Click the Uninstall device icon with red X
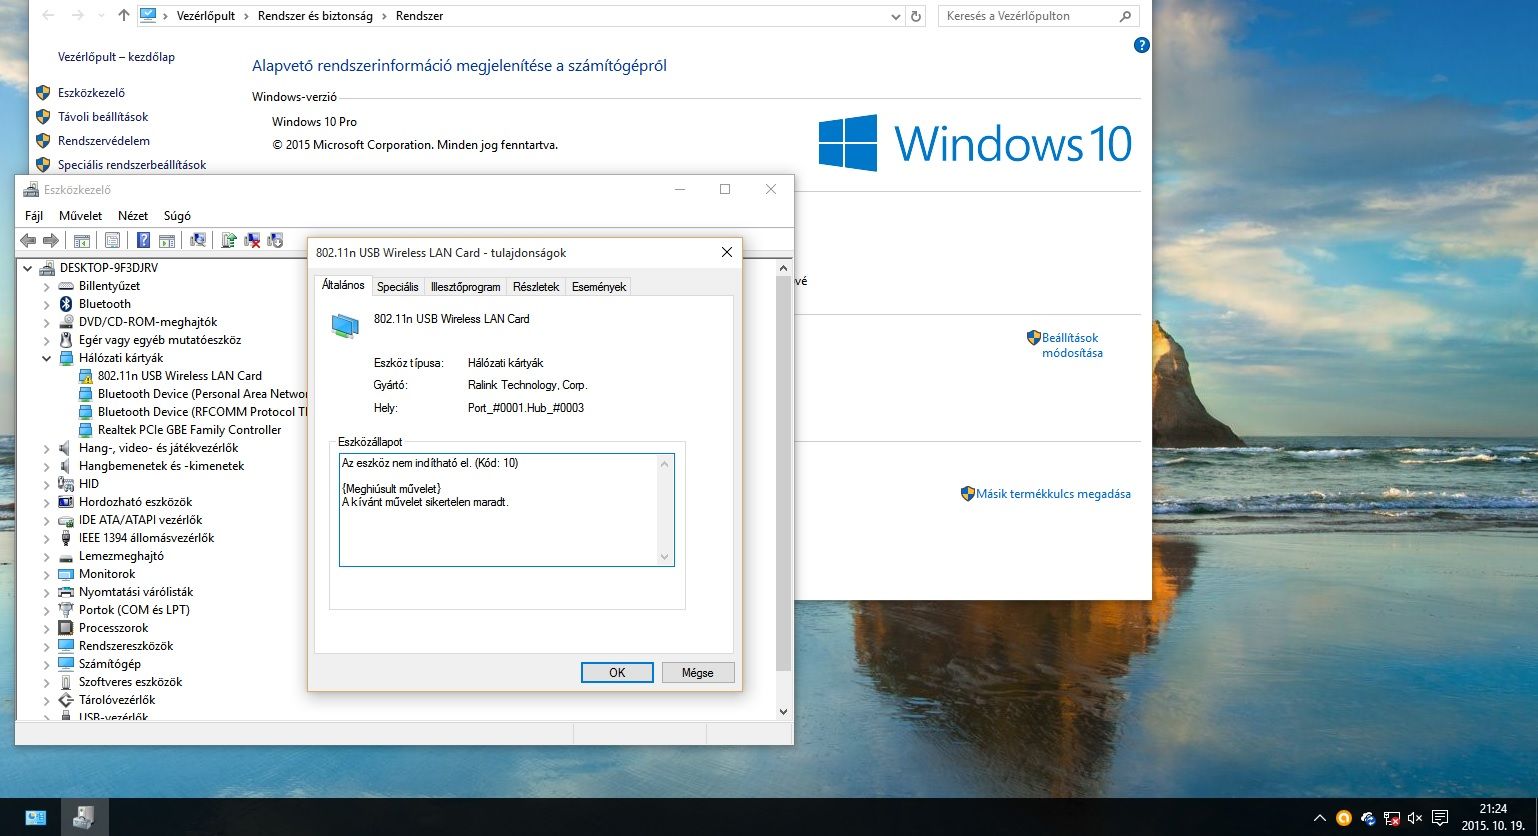Image resolution: width=1538 pixels, height=836 pixels. coord(252,240)
